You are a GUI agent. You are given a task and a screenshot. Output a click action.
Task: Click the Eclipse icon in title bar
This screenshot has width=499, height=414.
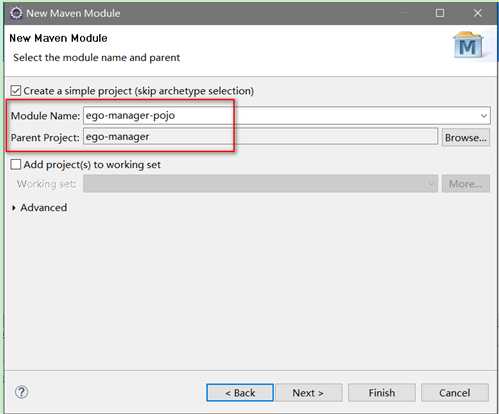(x=16, y=13)
